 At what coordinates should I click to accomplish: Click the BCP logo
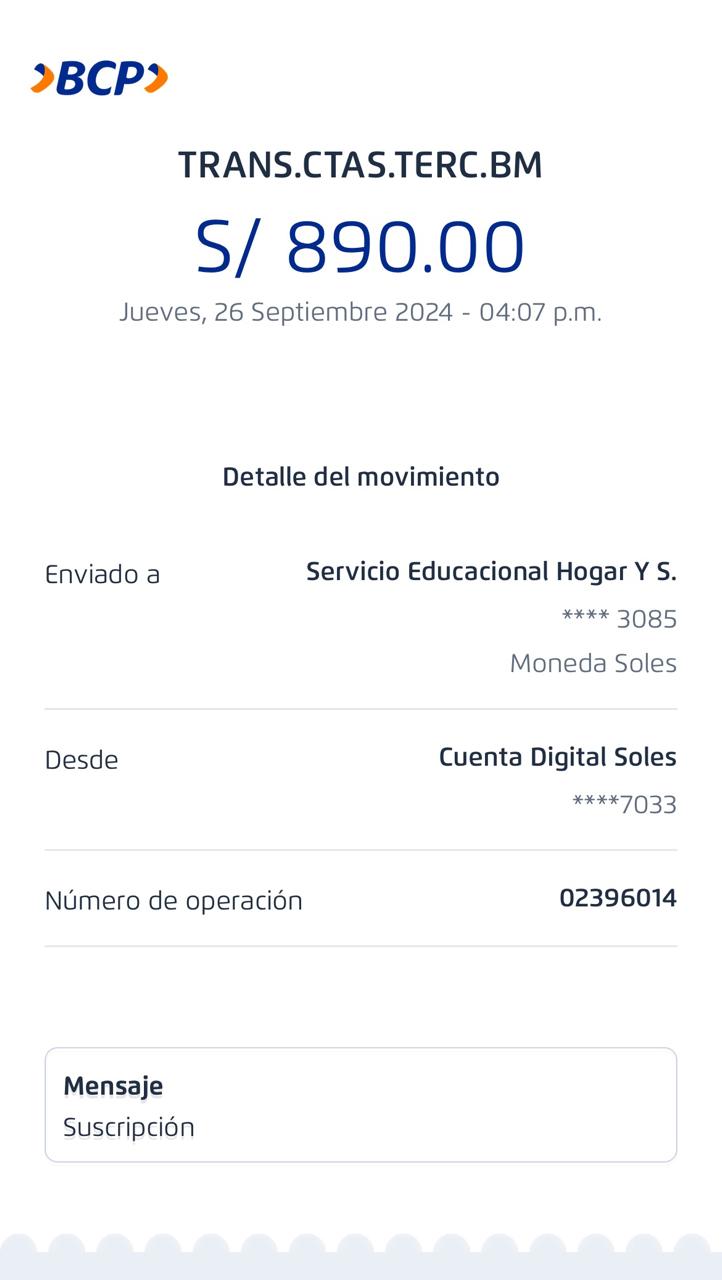(99, 78)
